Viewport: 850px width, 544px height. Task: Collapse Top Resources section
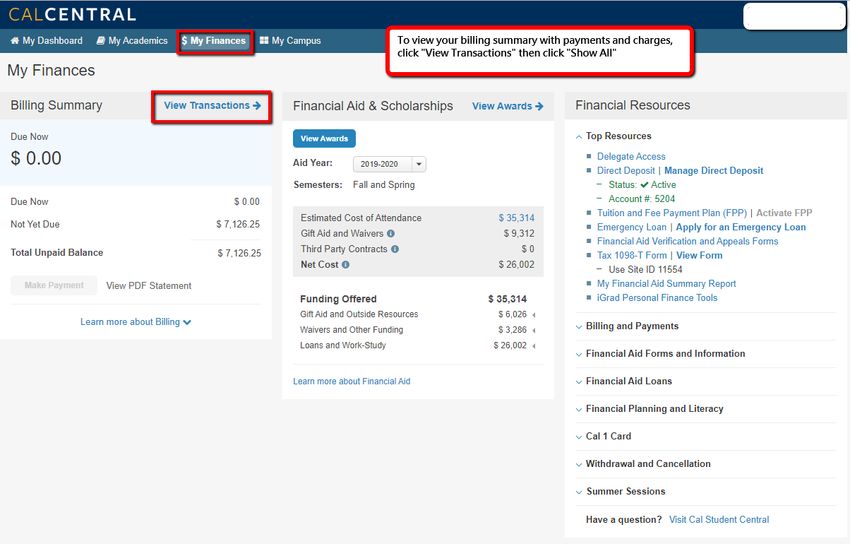coord(613,136)
